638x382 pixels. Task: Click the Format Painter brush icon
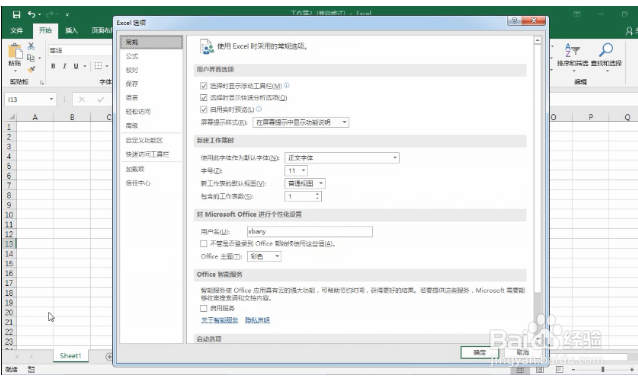31,70
